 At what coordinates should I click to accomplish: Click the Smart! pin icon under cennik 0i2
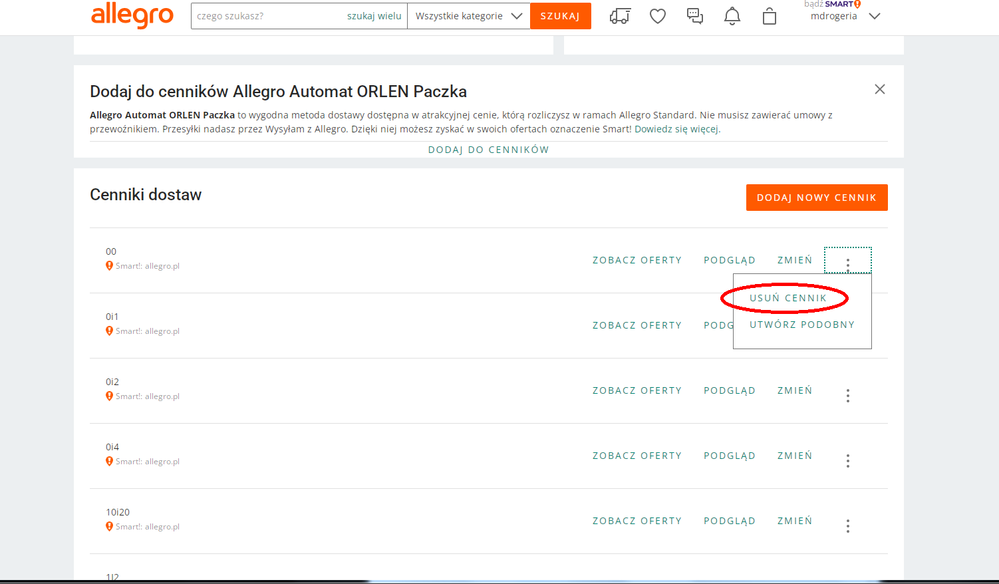pos(109,395)
